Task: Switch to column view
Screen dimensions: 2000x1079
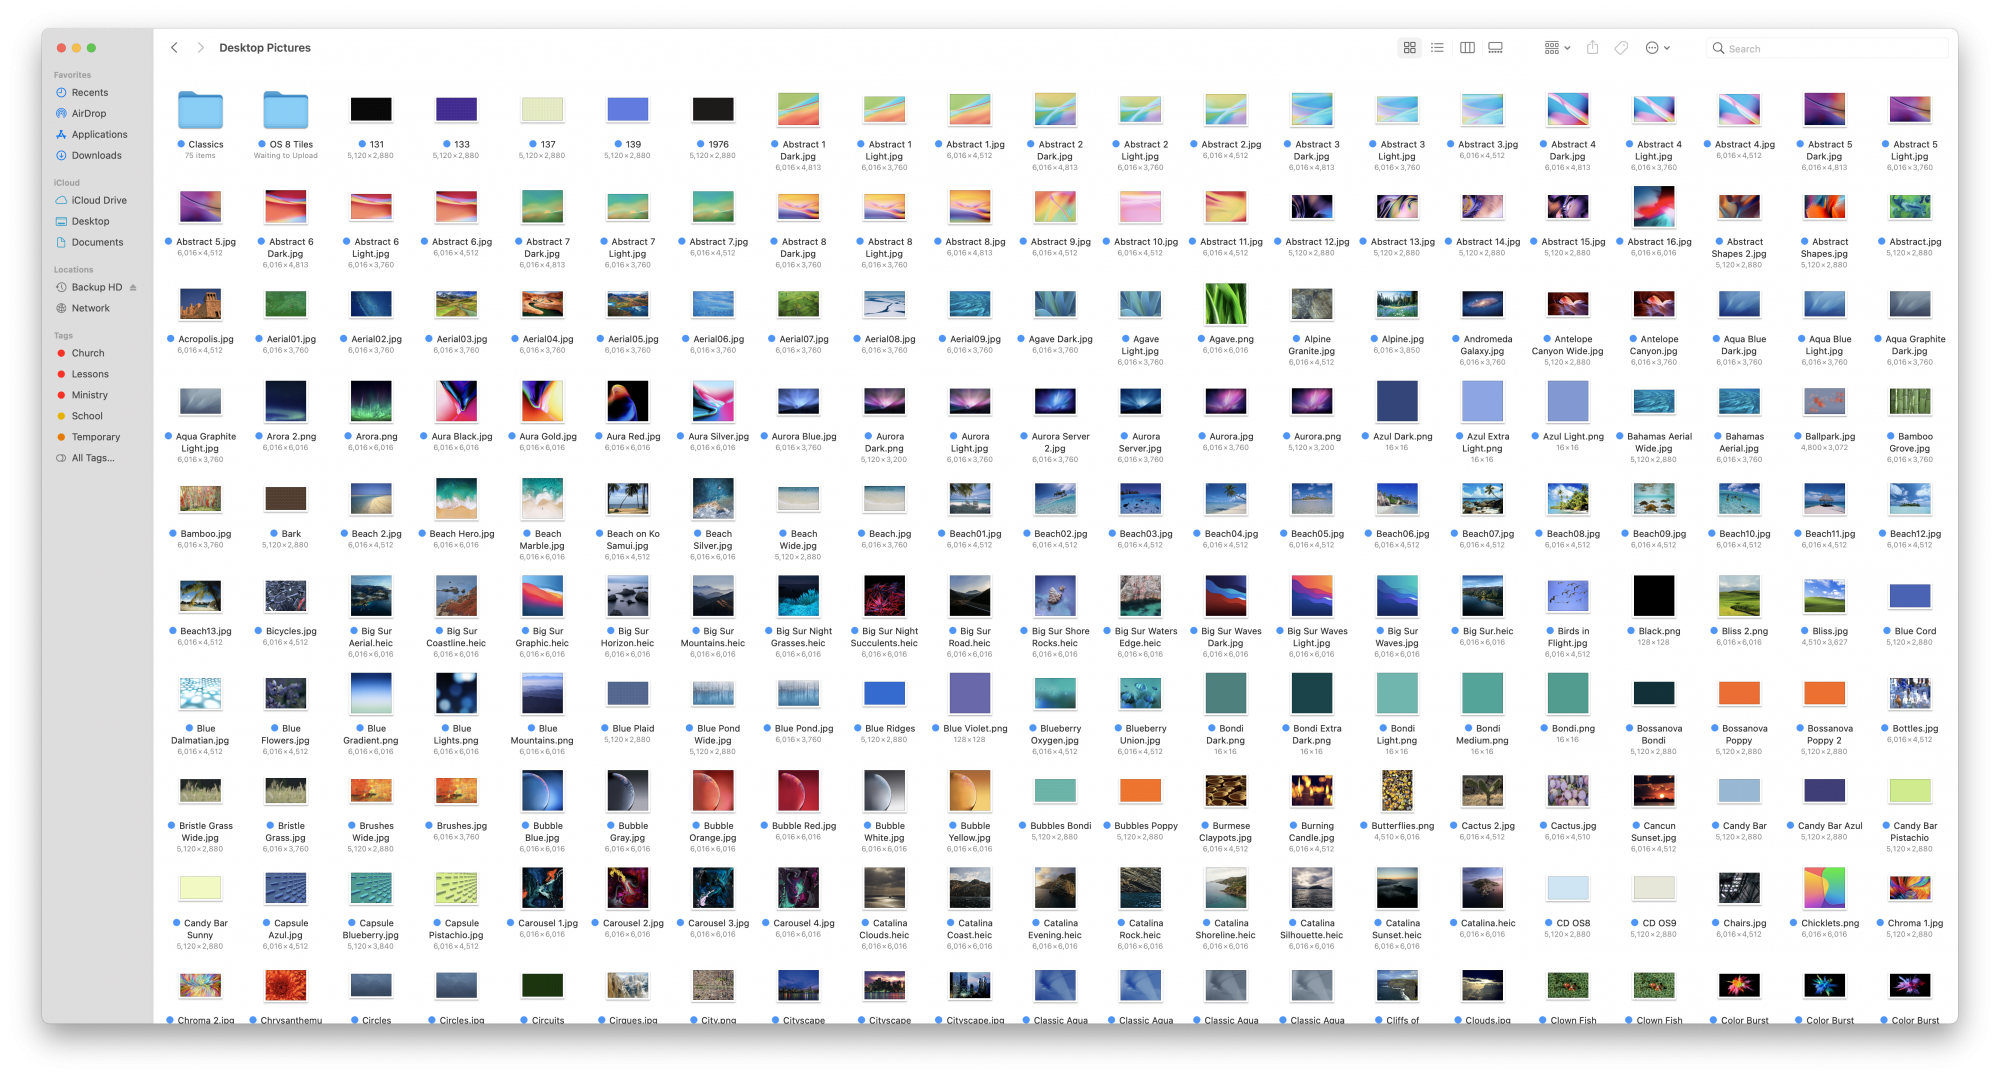Action: [x=1467, y=48]
